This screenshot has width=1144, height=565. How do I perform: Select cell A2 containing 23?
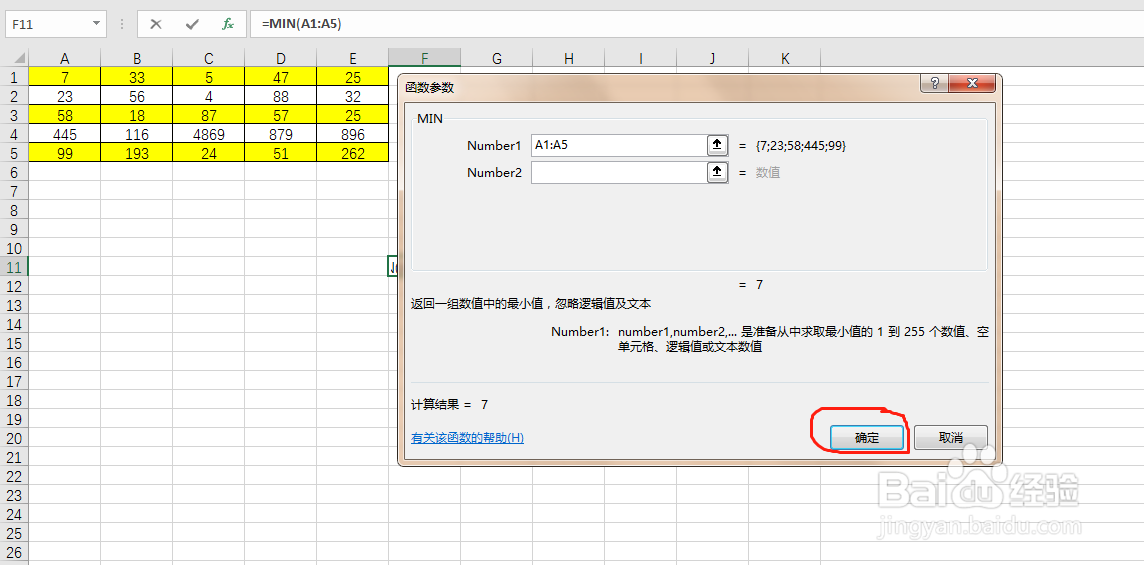pos(65,96)
